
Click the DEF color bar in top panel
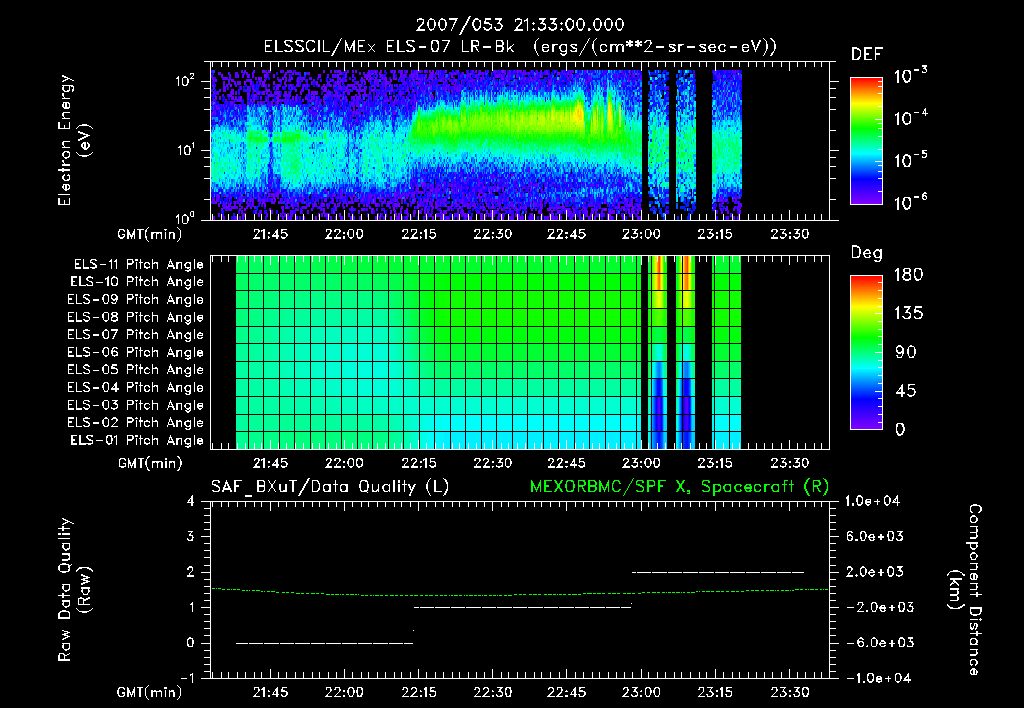[x=867, y=141]
